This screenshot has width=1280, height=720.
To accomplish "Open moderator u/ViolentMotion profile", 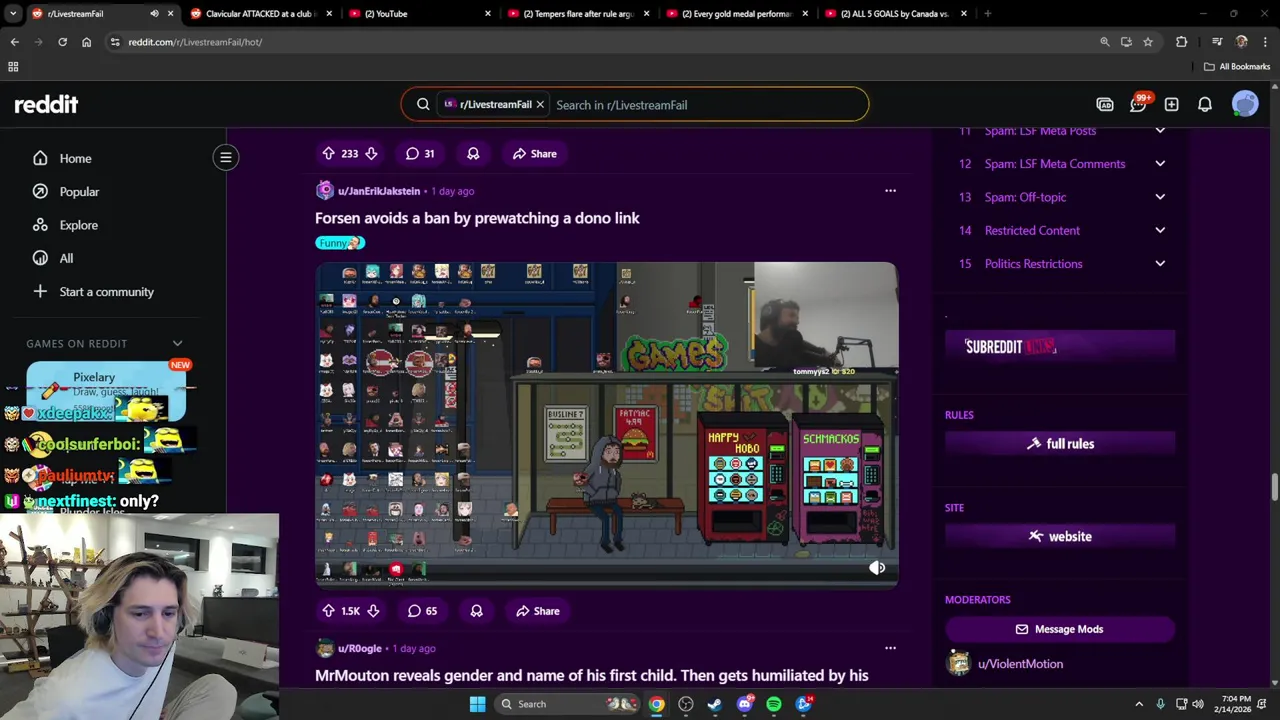I will (1020, 664).
